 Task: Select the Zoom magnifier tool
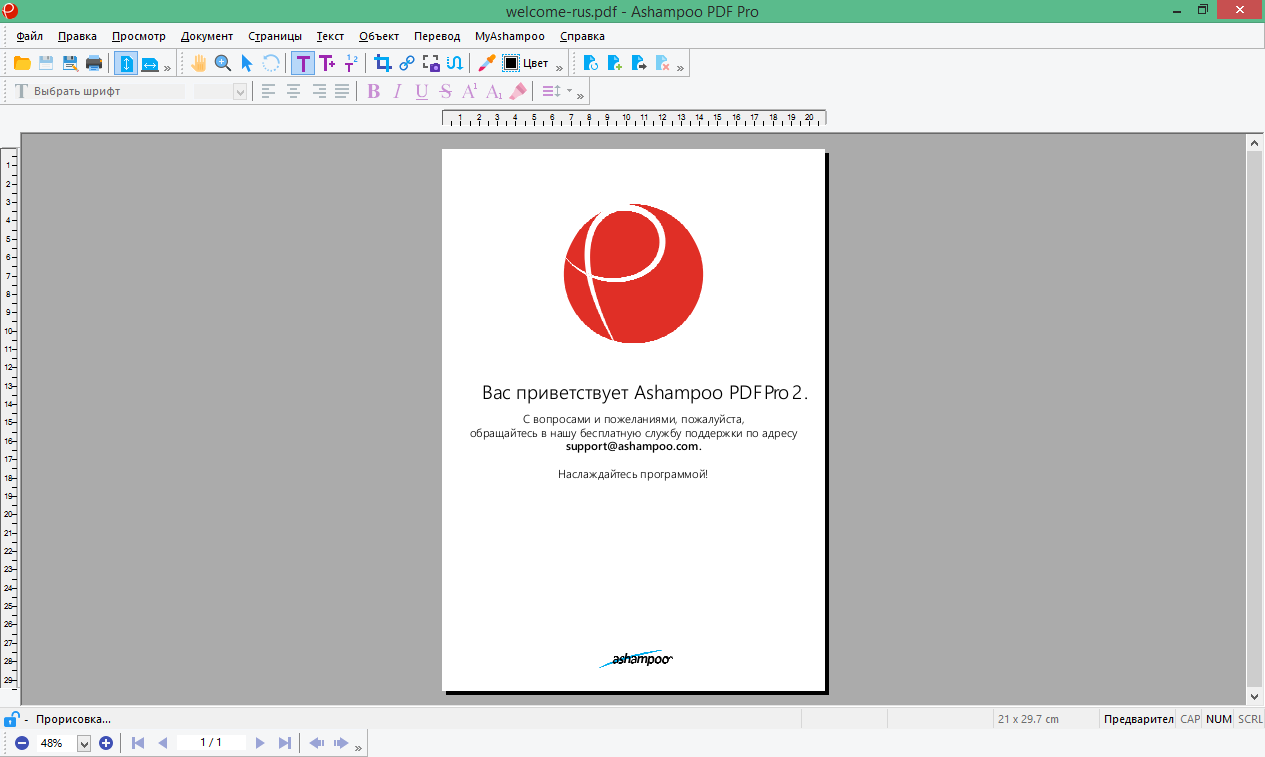pos(223,63)
